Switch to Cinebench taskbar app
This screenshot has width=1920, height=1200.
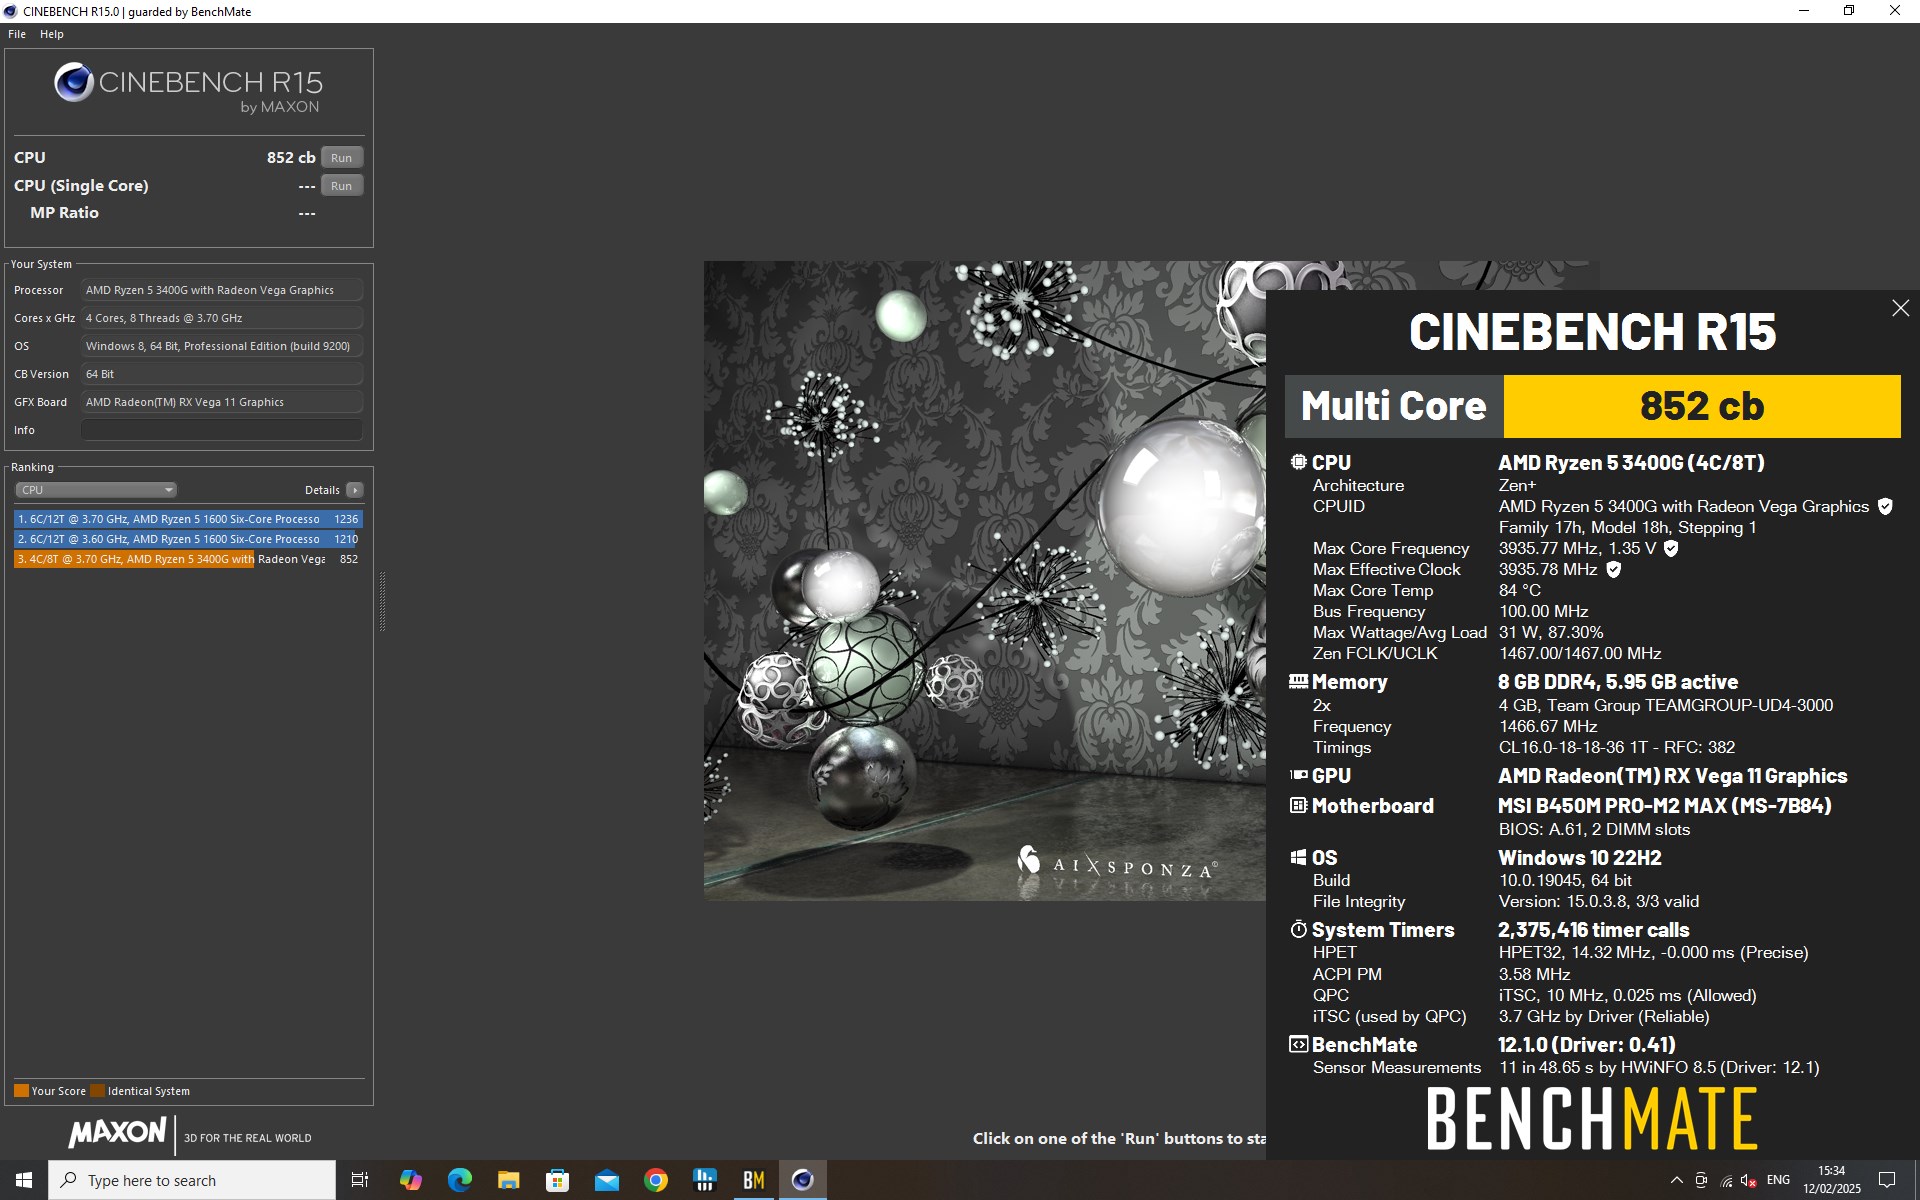803,1180
